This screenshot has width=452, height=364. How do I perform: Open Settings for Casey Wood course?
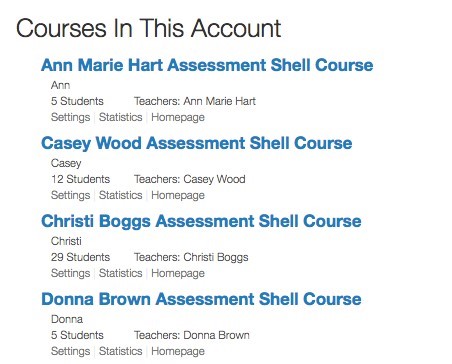point(70,195)
